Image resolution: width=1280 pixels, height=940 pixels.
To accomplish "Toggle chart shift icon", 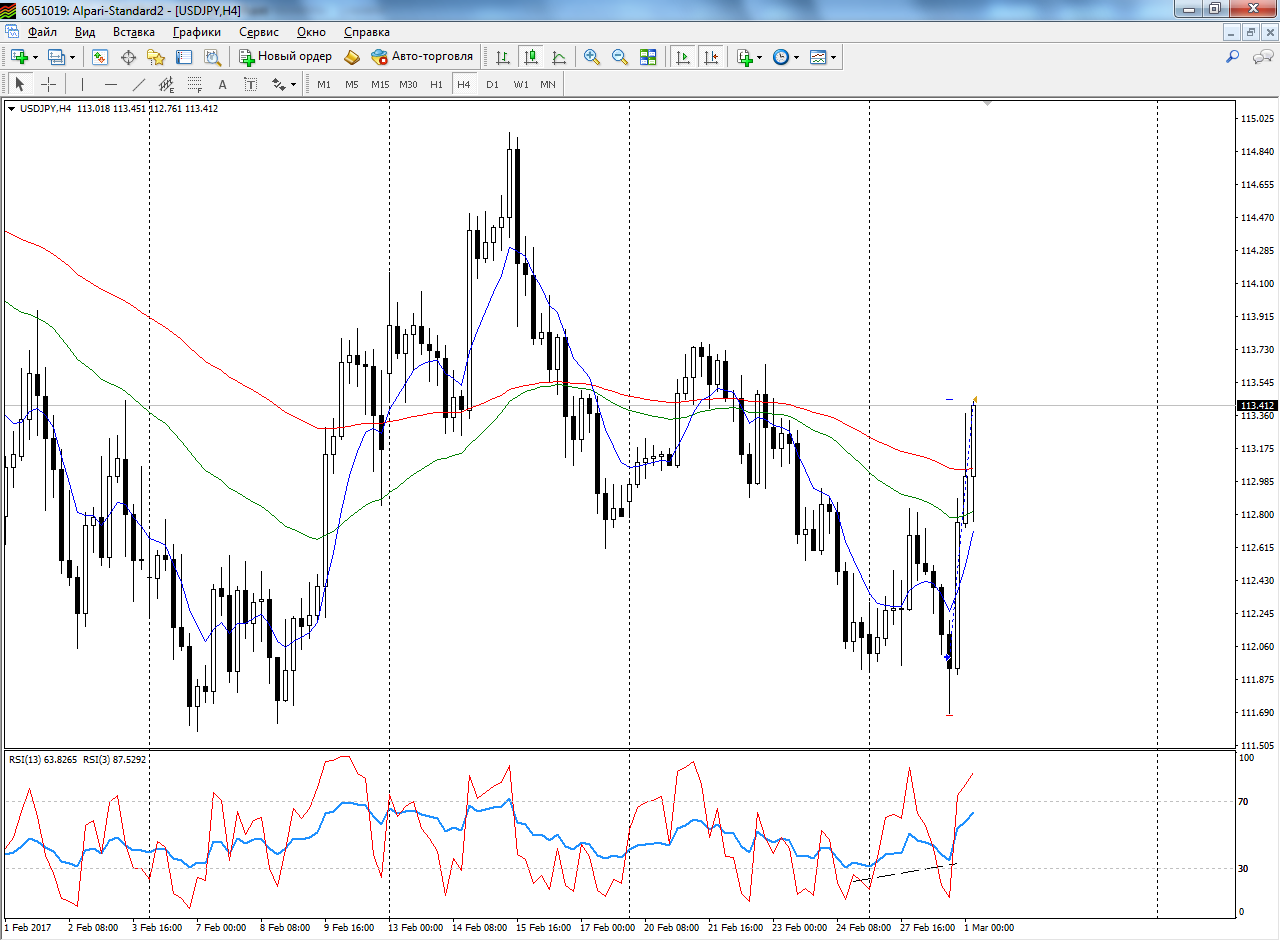I will point(711,57).
